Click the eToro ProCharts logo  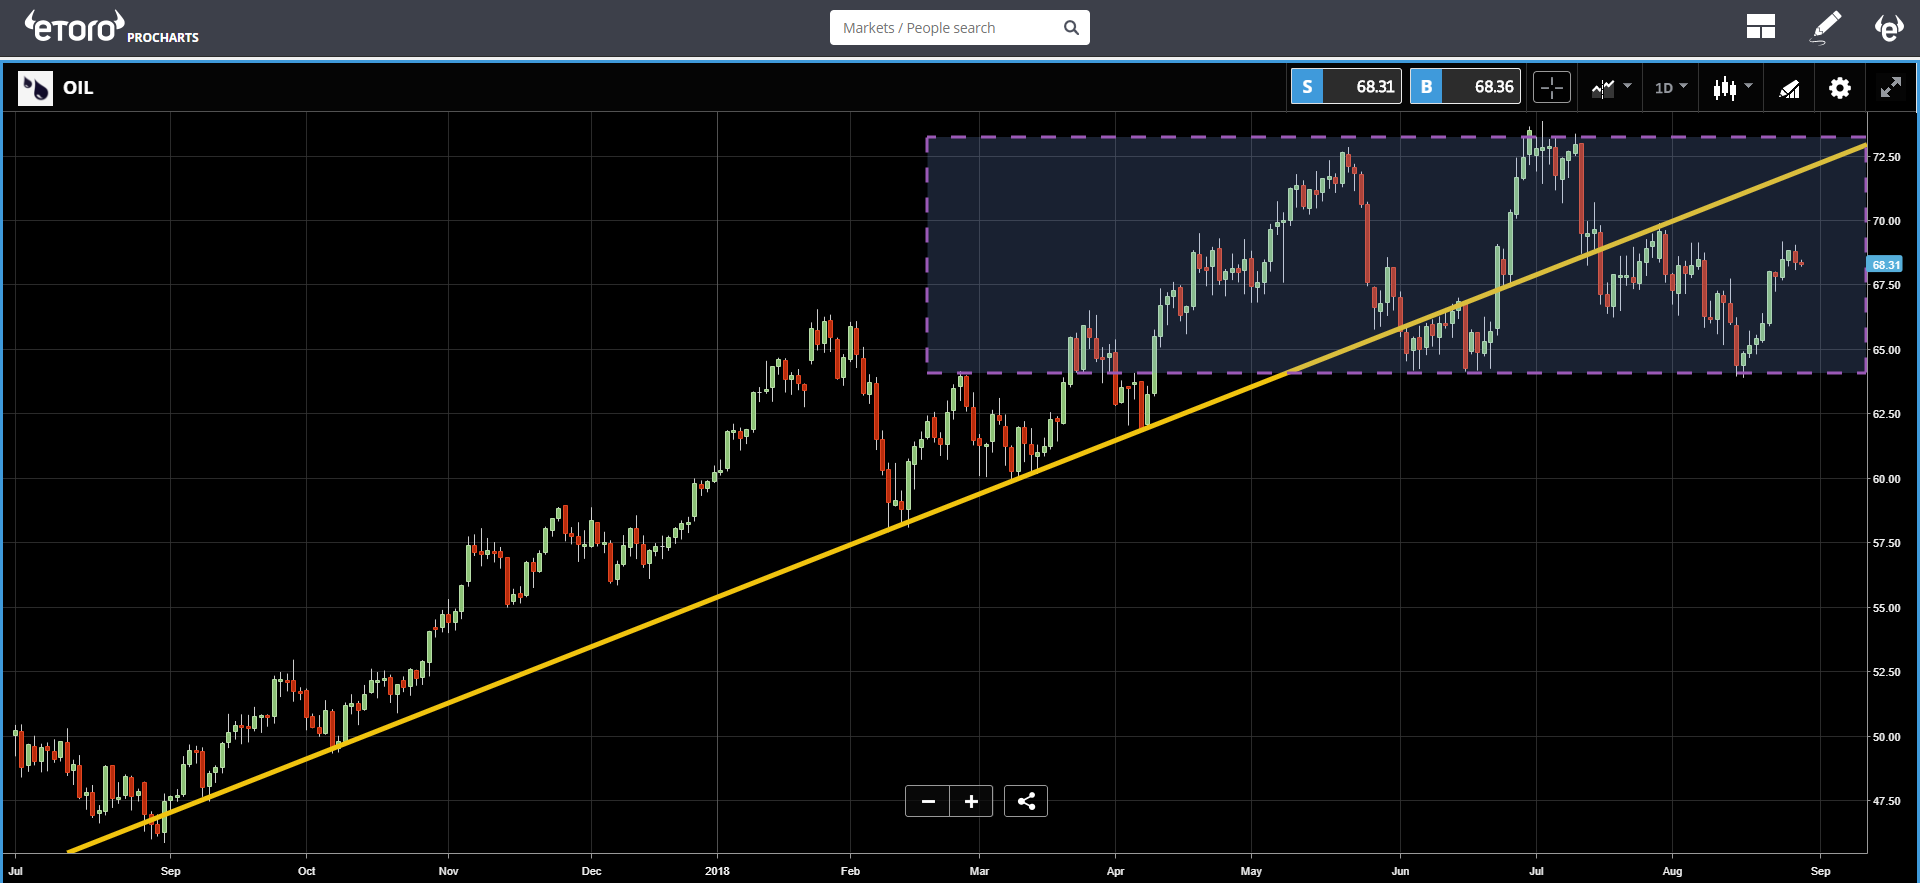coord(111,28)
